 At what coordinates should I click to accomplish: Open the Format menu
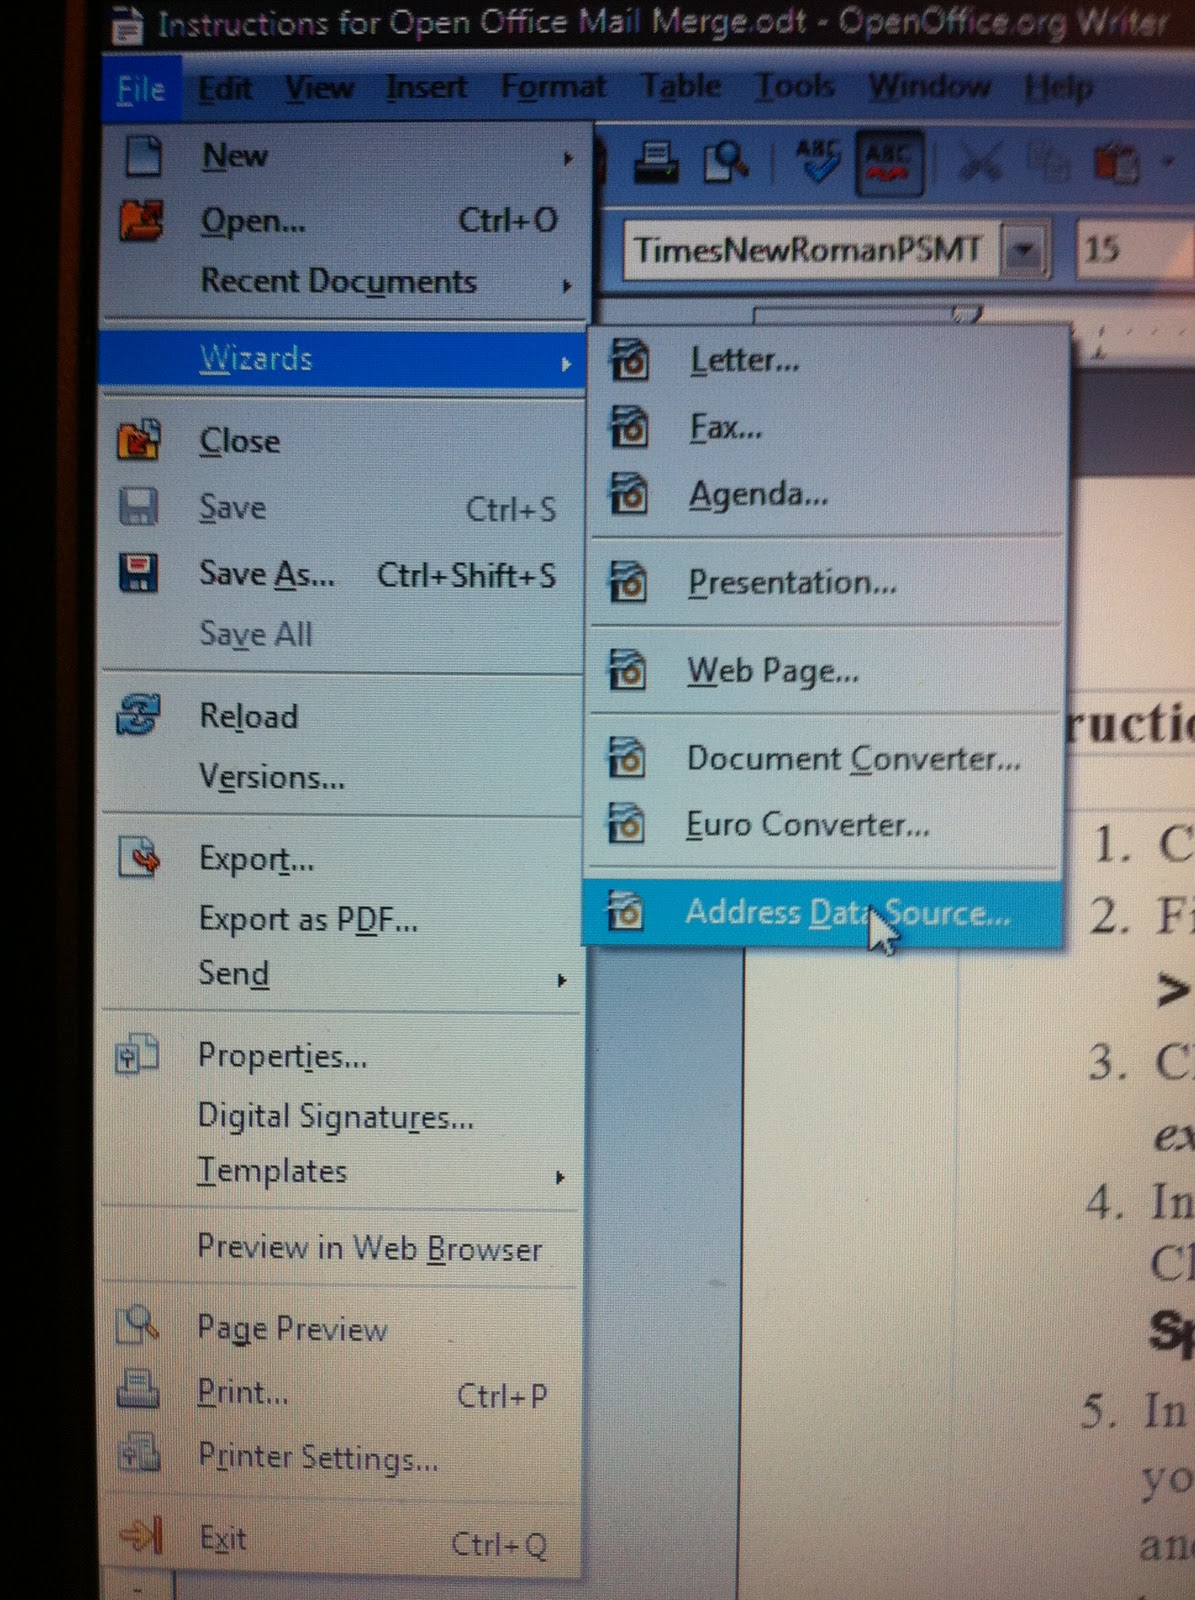(x=553, y=87)
